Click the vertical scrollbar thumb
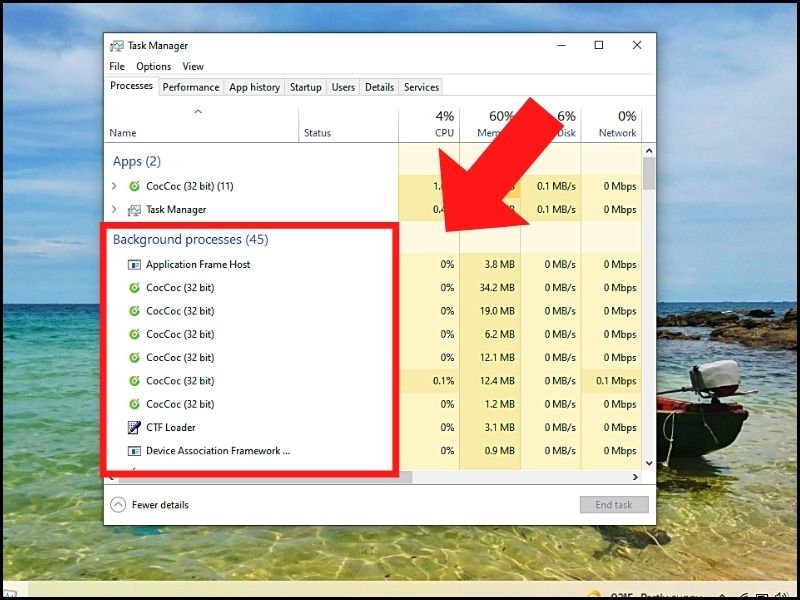 [x=649, y=173]
